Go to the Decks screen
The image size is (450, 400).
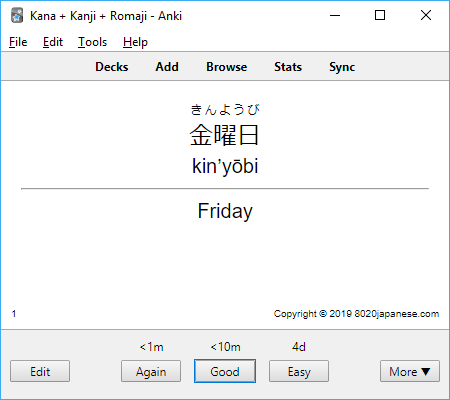point(112,67)
